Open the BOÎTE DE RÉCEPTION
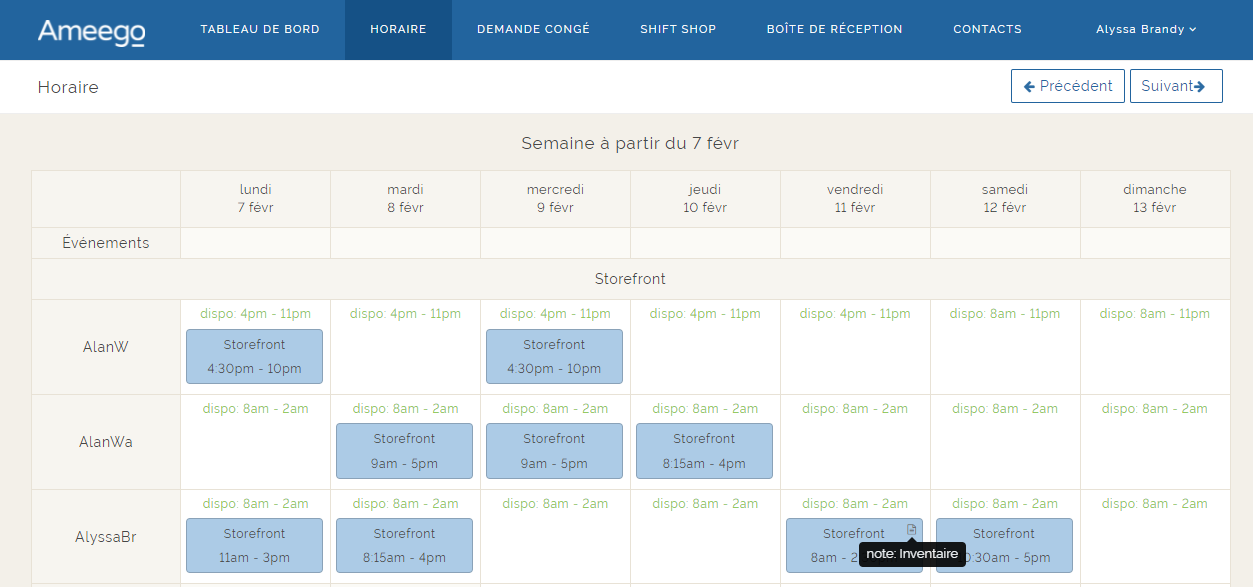1253x587 pixels. [834, 29]
